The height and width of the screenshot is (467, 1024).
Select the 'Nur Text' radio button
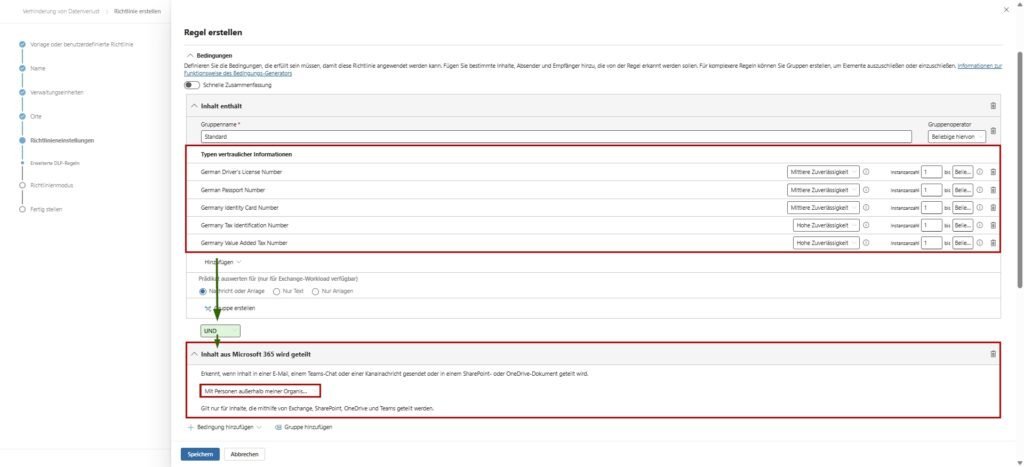[x=277, y=291]
